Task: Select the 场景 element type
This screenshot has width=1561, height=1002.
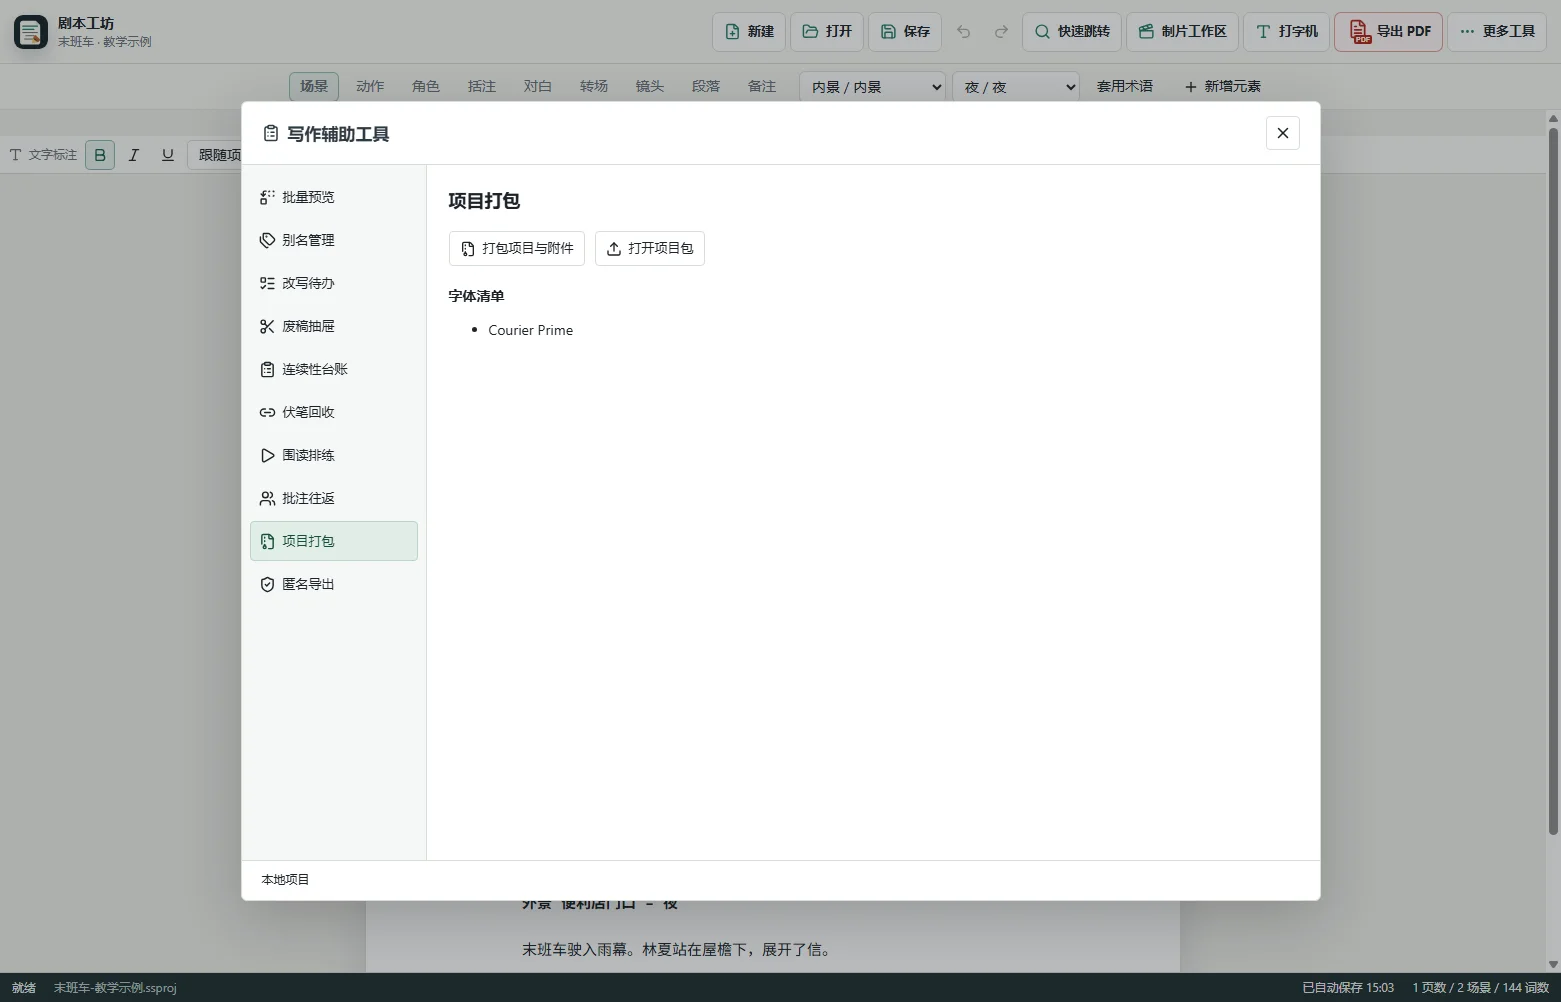Action: coord(314,86)
